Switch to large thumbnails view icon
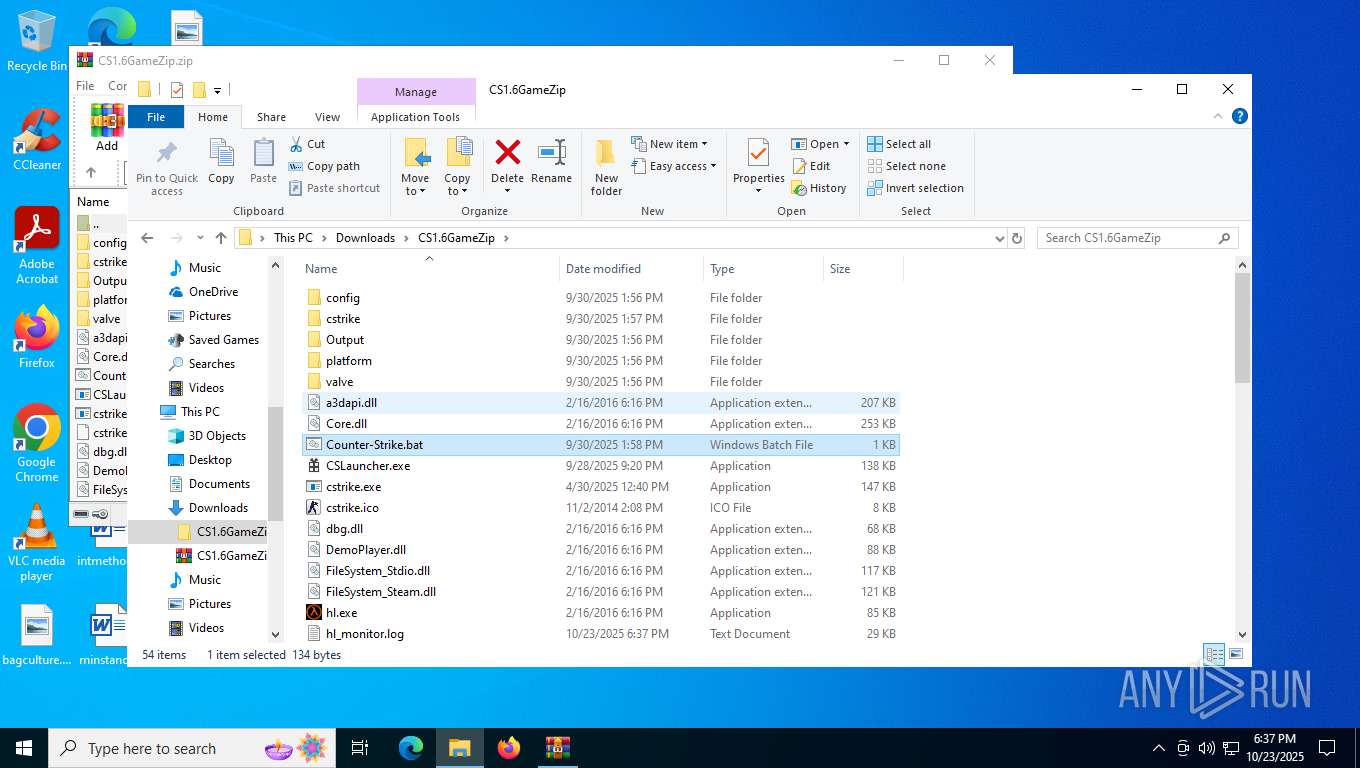 pos(1236,654)
